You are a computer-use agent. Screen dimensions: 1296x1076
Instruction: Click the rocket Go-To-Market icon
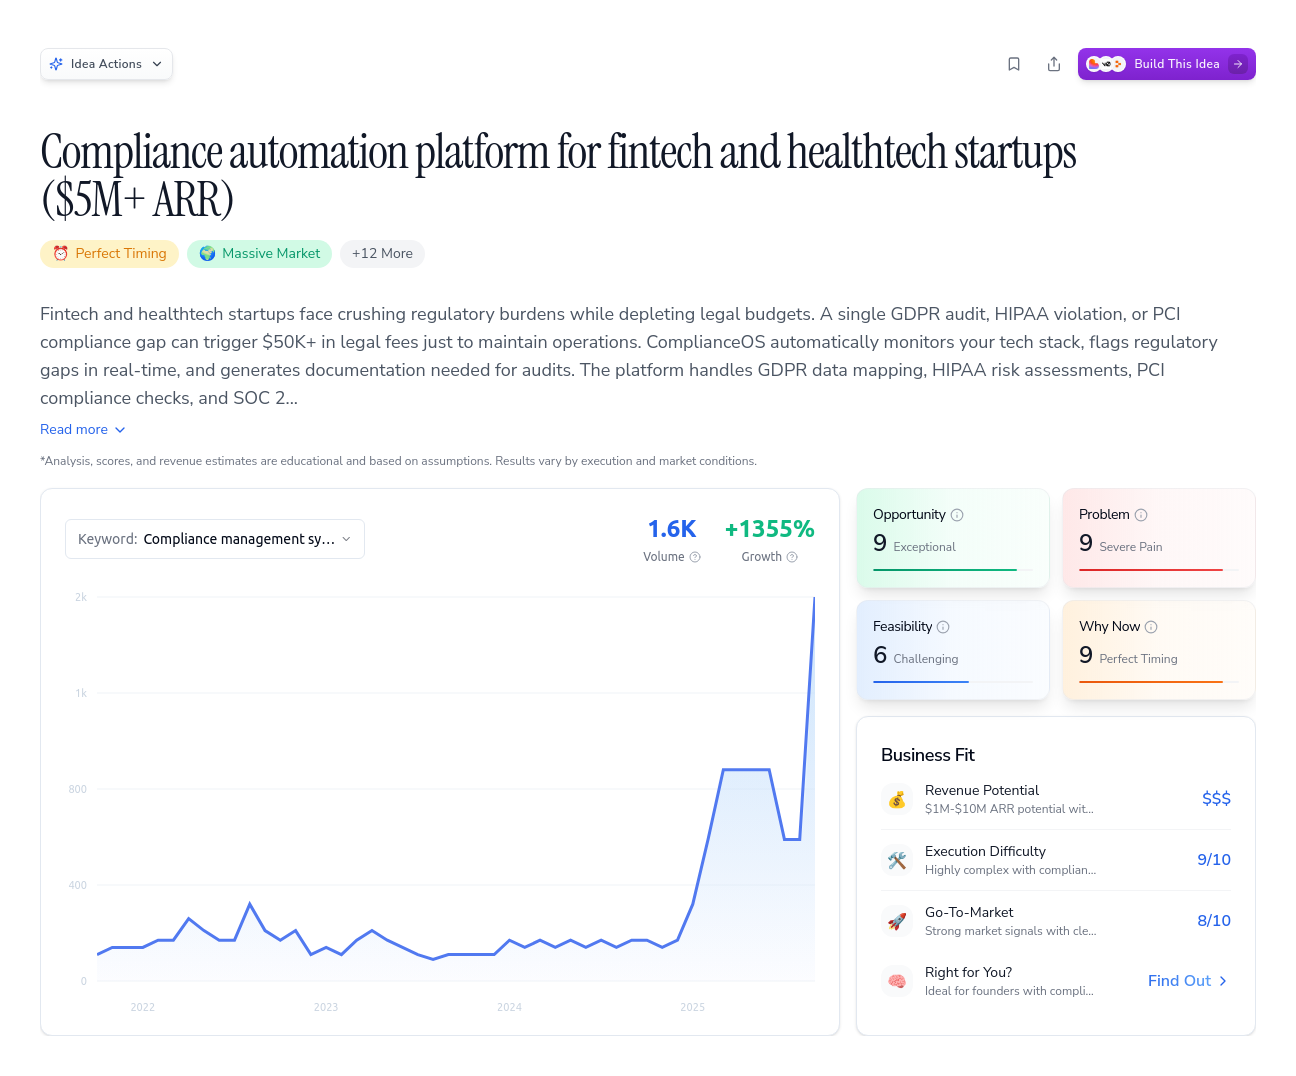click(x=897, y=921)
